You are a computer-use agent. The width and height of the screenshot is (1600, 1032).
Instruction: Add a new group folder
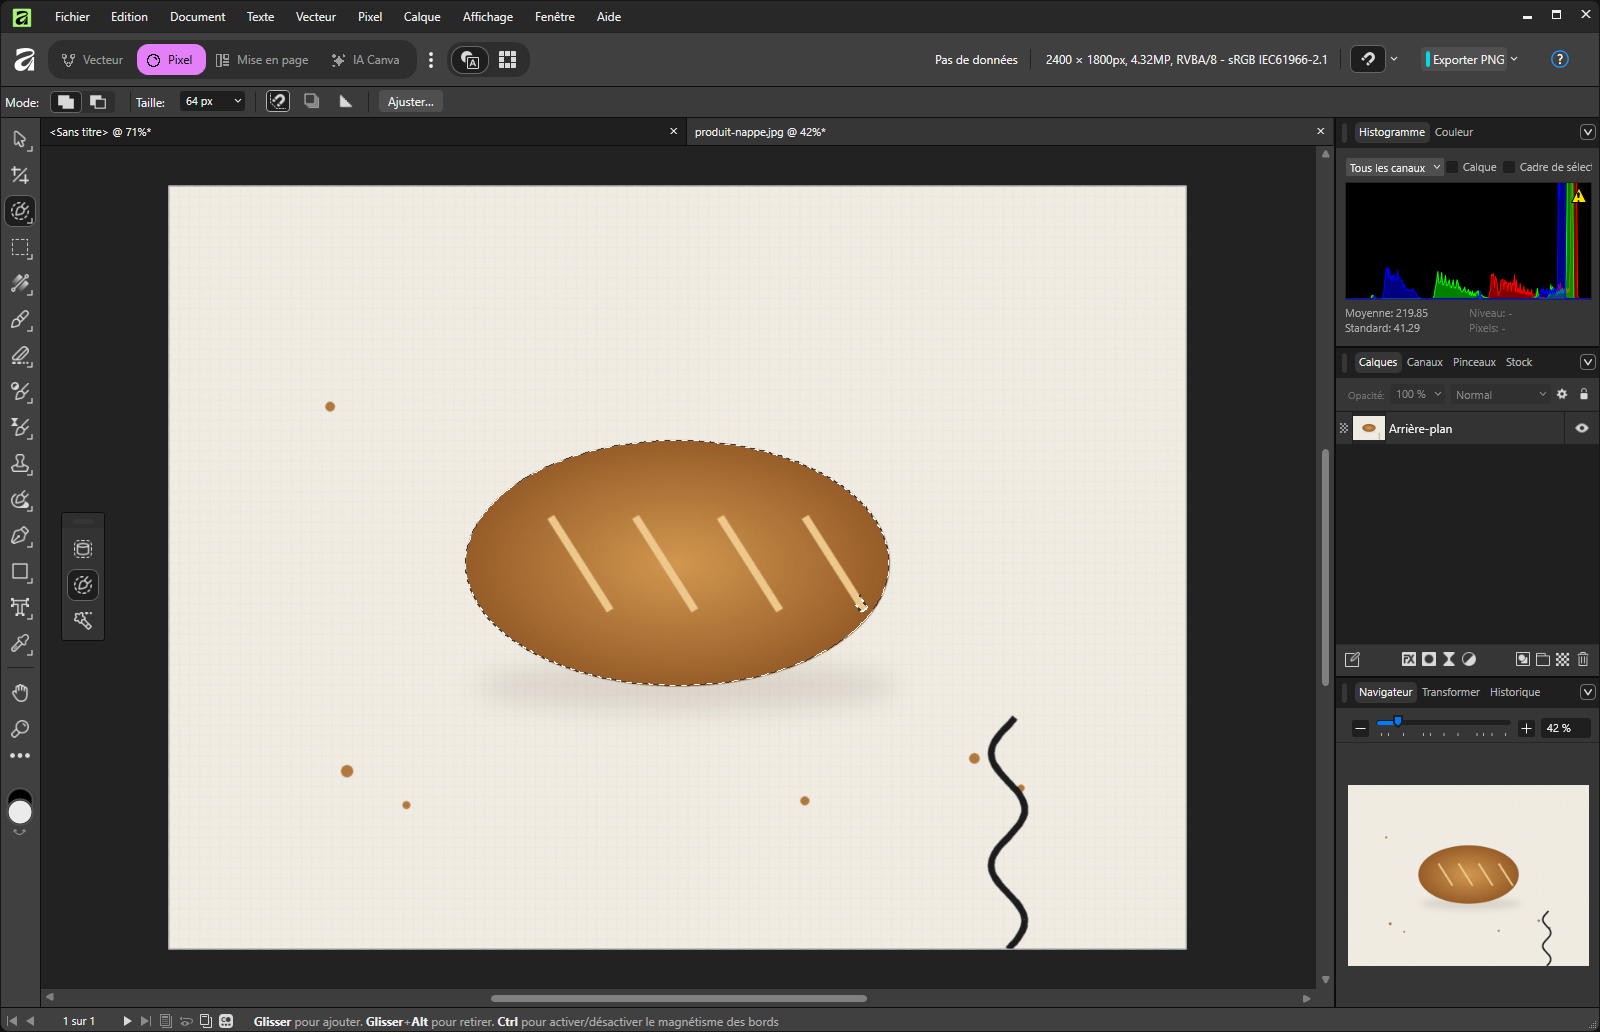tap(1543, 659)
